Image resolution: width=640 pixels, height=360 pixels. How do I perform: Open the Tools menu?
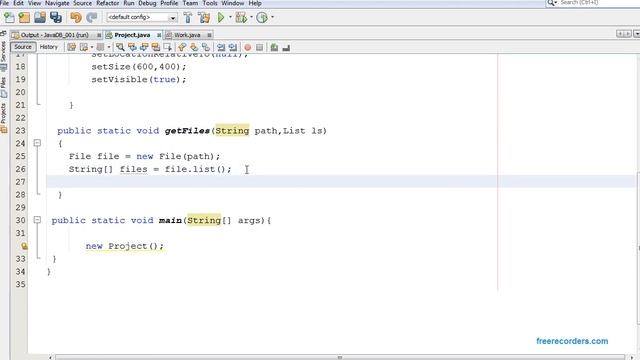coord(210,3)
